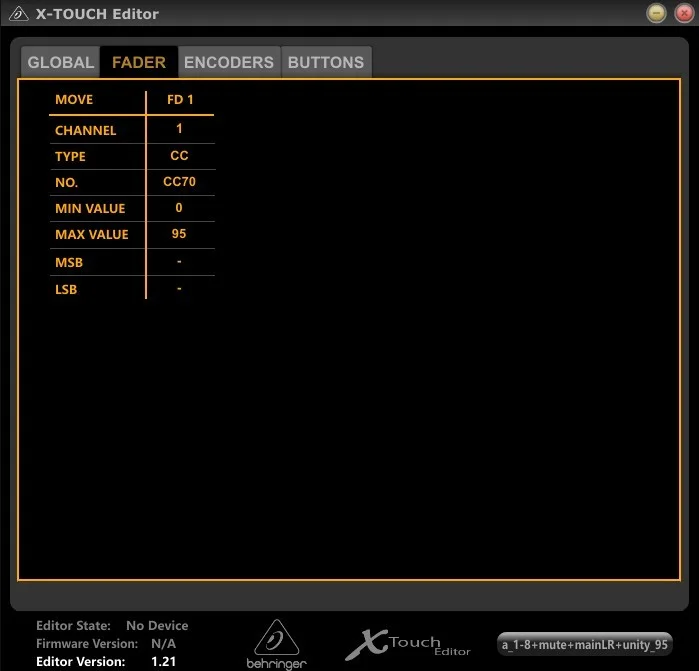Click the LSB value dash

point(179,288)
